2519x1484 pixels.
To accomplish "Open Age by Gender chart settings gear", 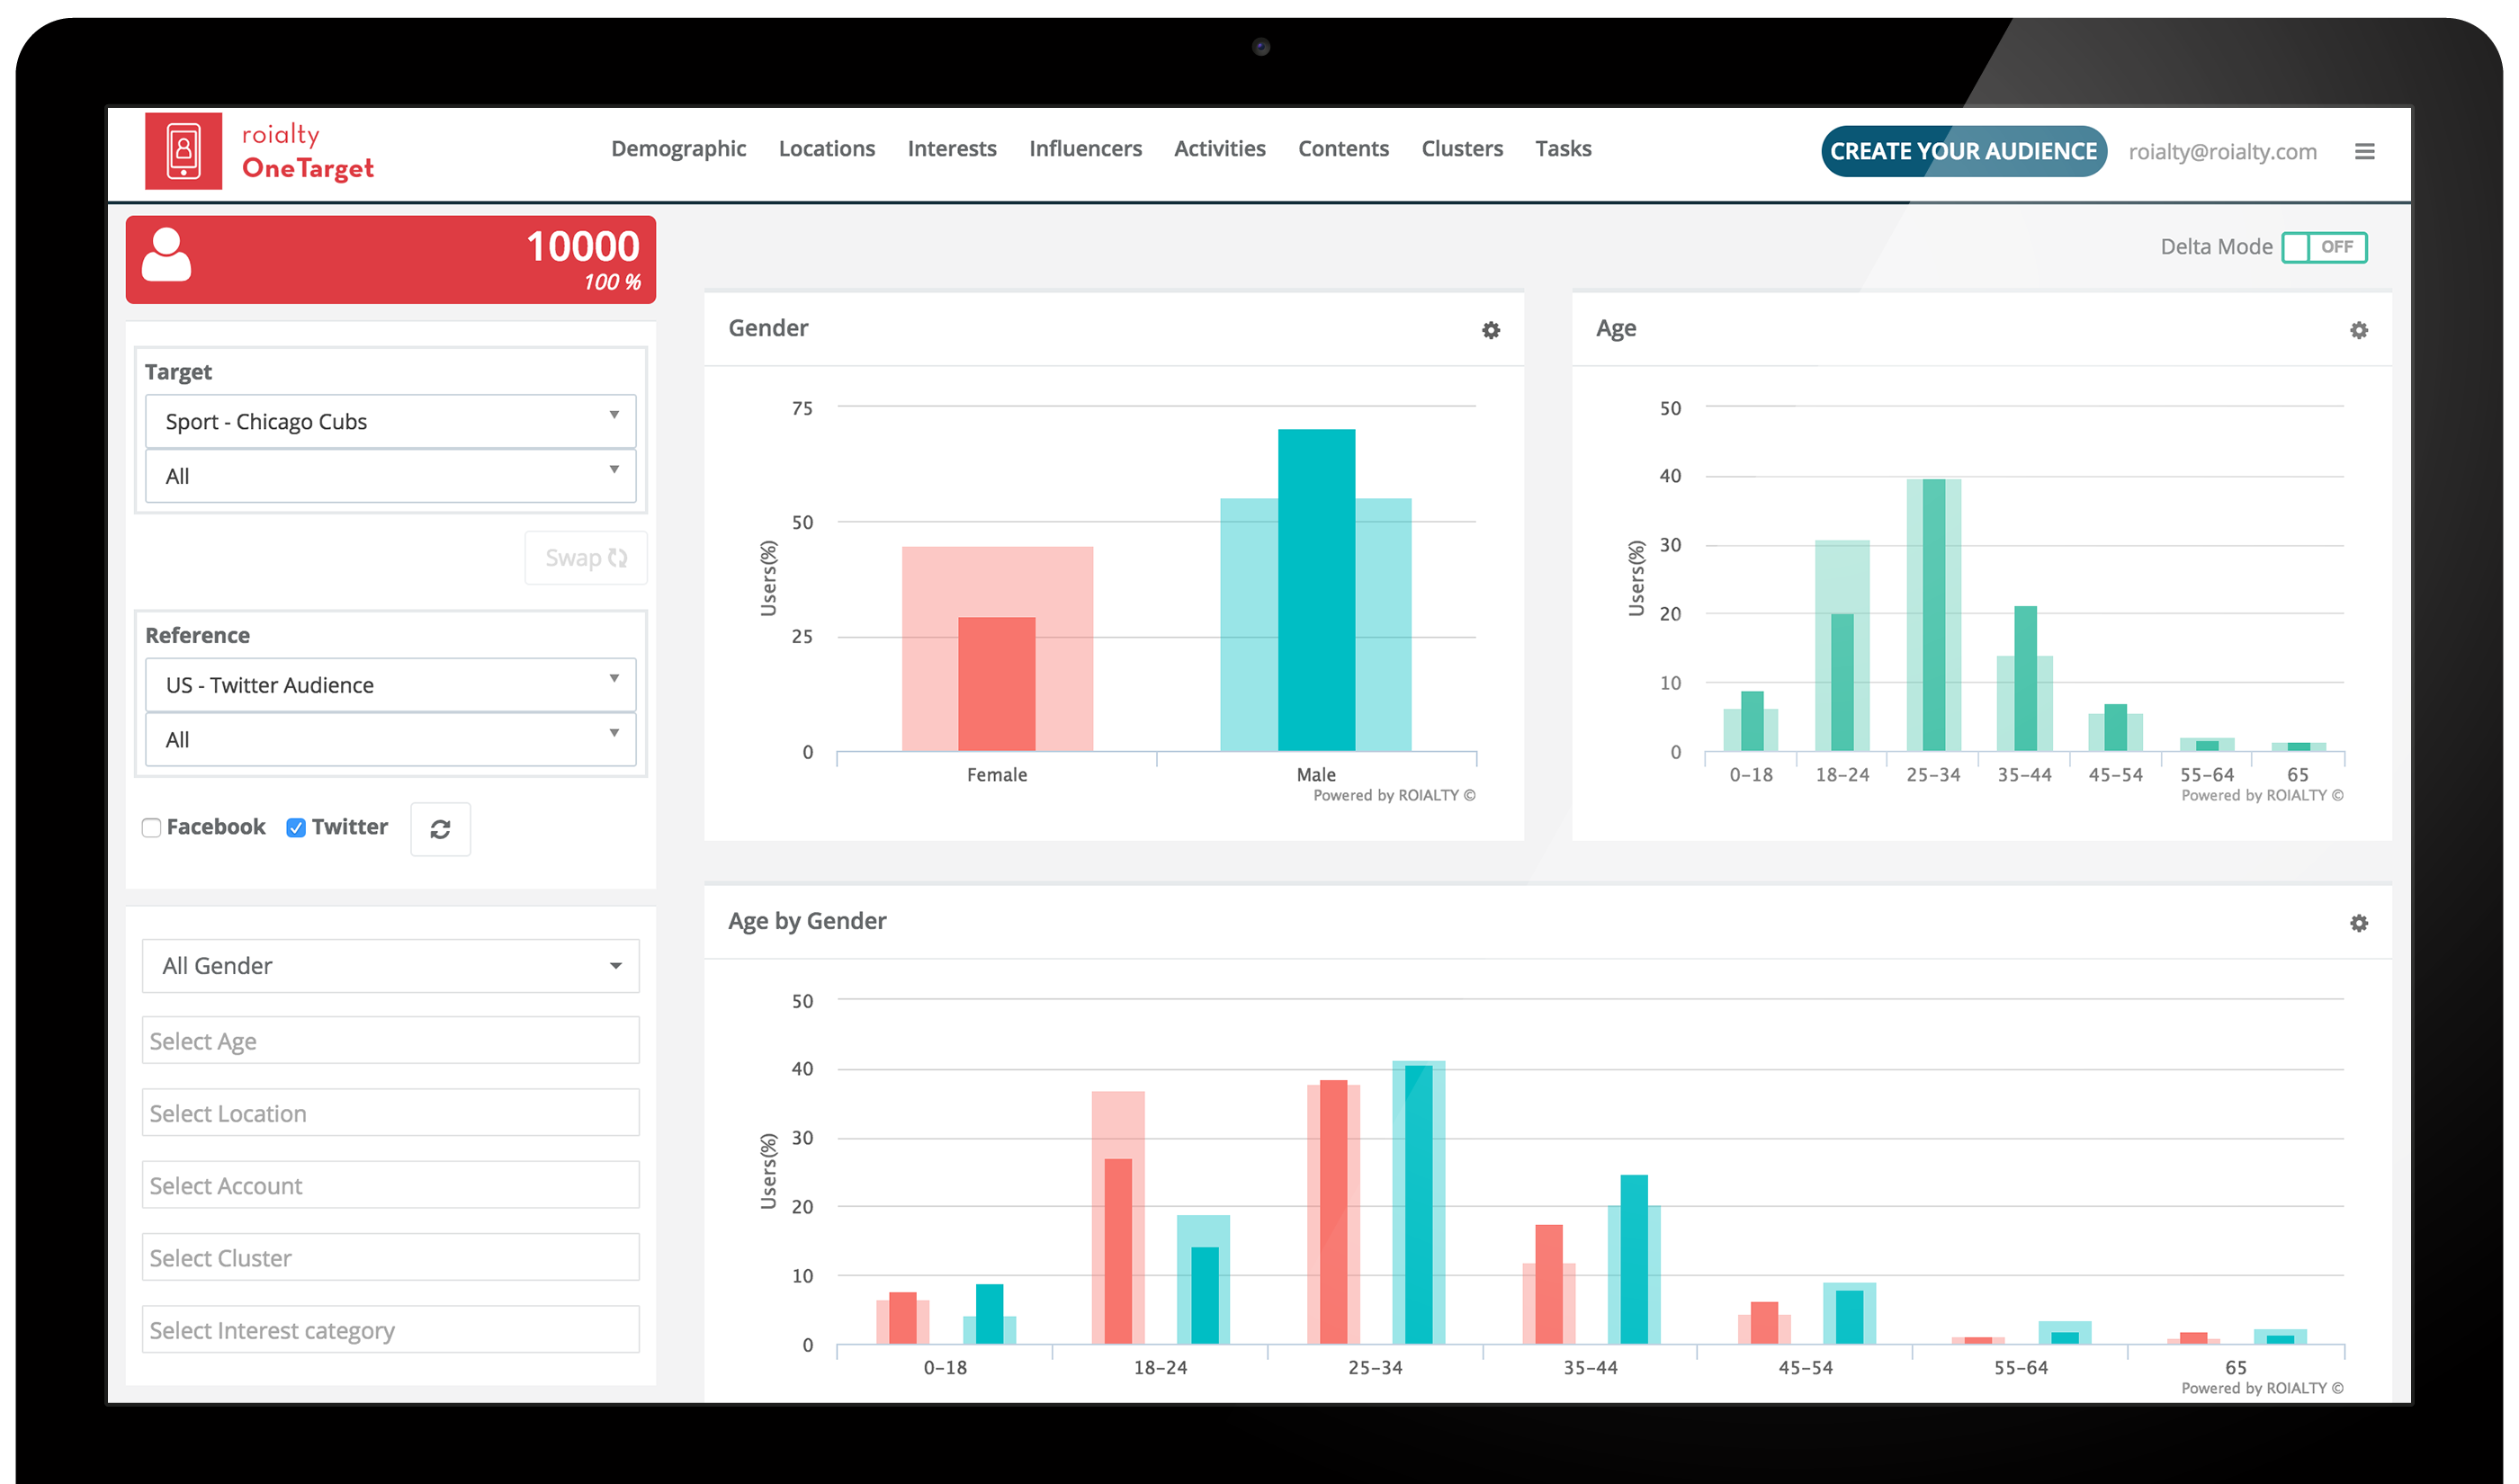I will click(x=2358, y=923).
